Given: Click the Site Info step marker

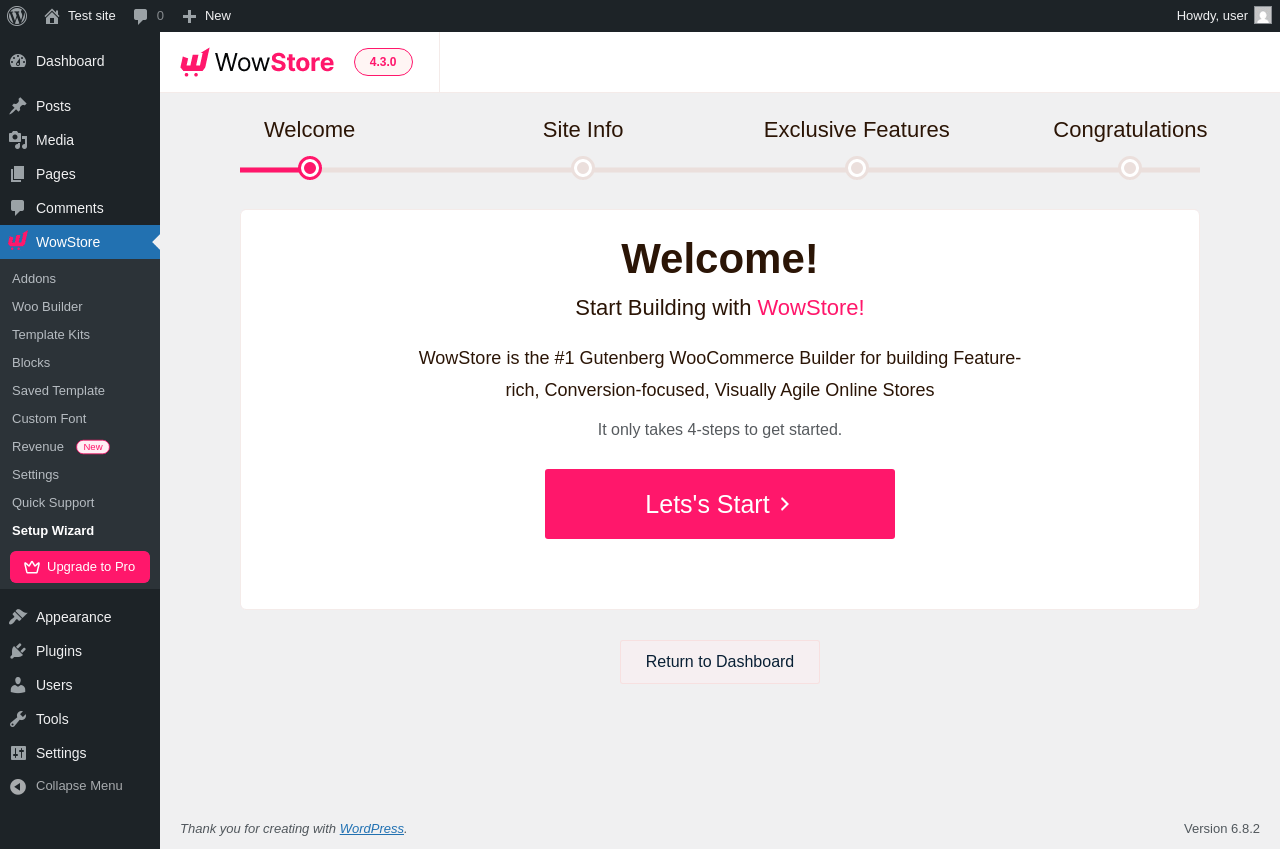Looking at the screenshot, I should click(583, 168).
